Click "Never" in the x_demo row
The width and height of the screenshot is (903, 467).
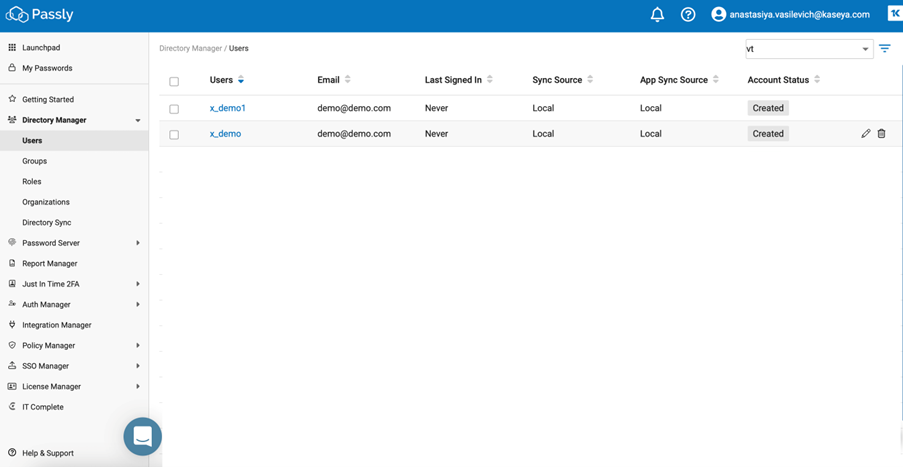pos(436,134)
